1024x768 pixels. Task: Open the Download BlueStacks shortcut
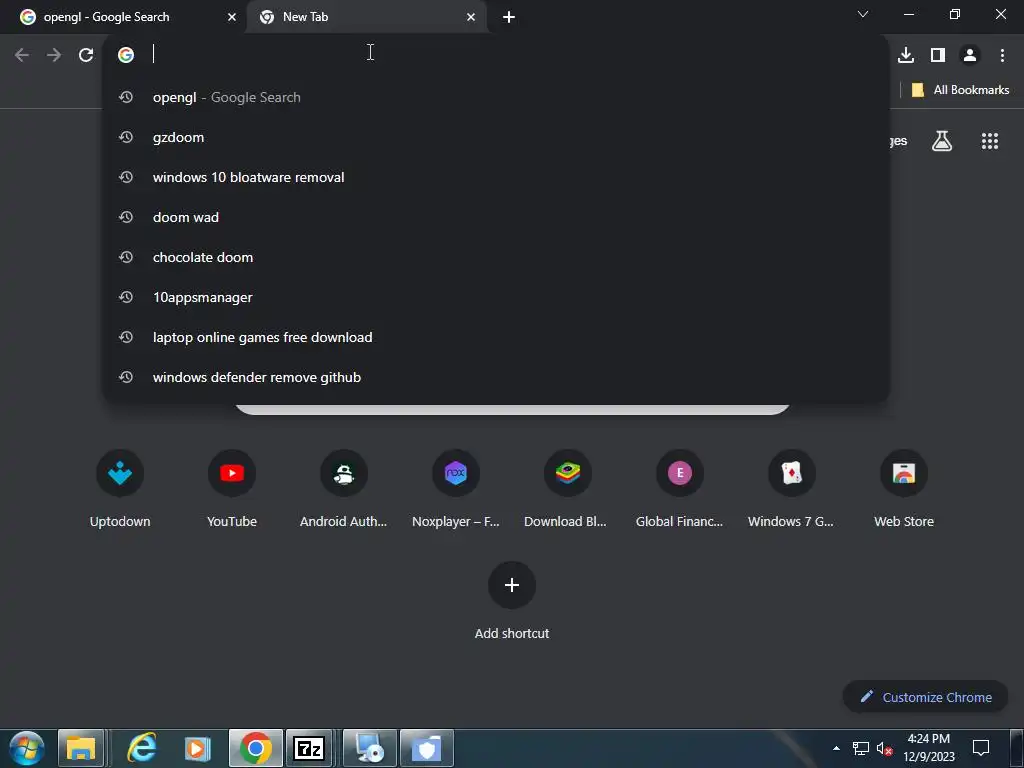[568, 488]
